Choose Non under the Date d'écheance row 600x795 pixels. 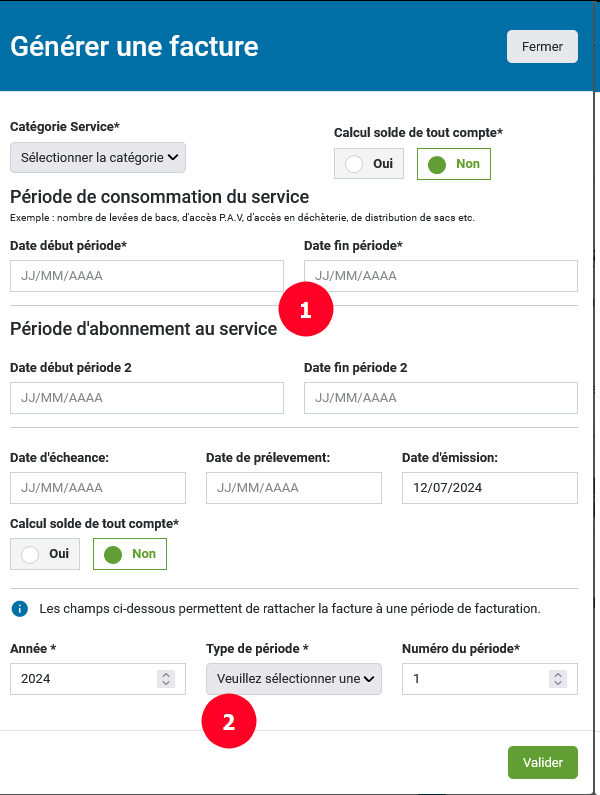pos(130,554)
